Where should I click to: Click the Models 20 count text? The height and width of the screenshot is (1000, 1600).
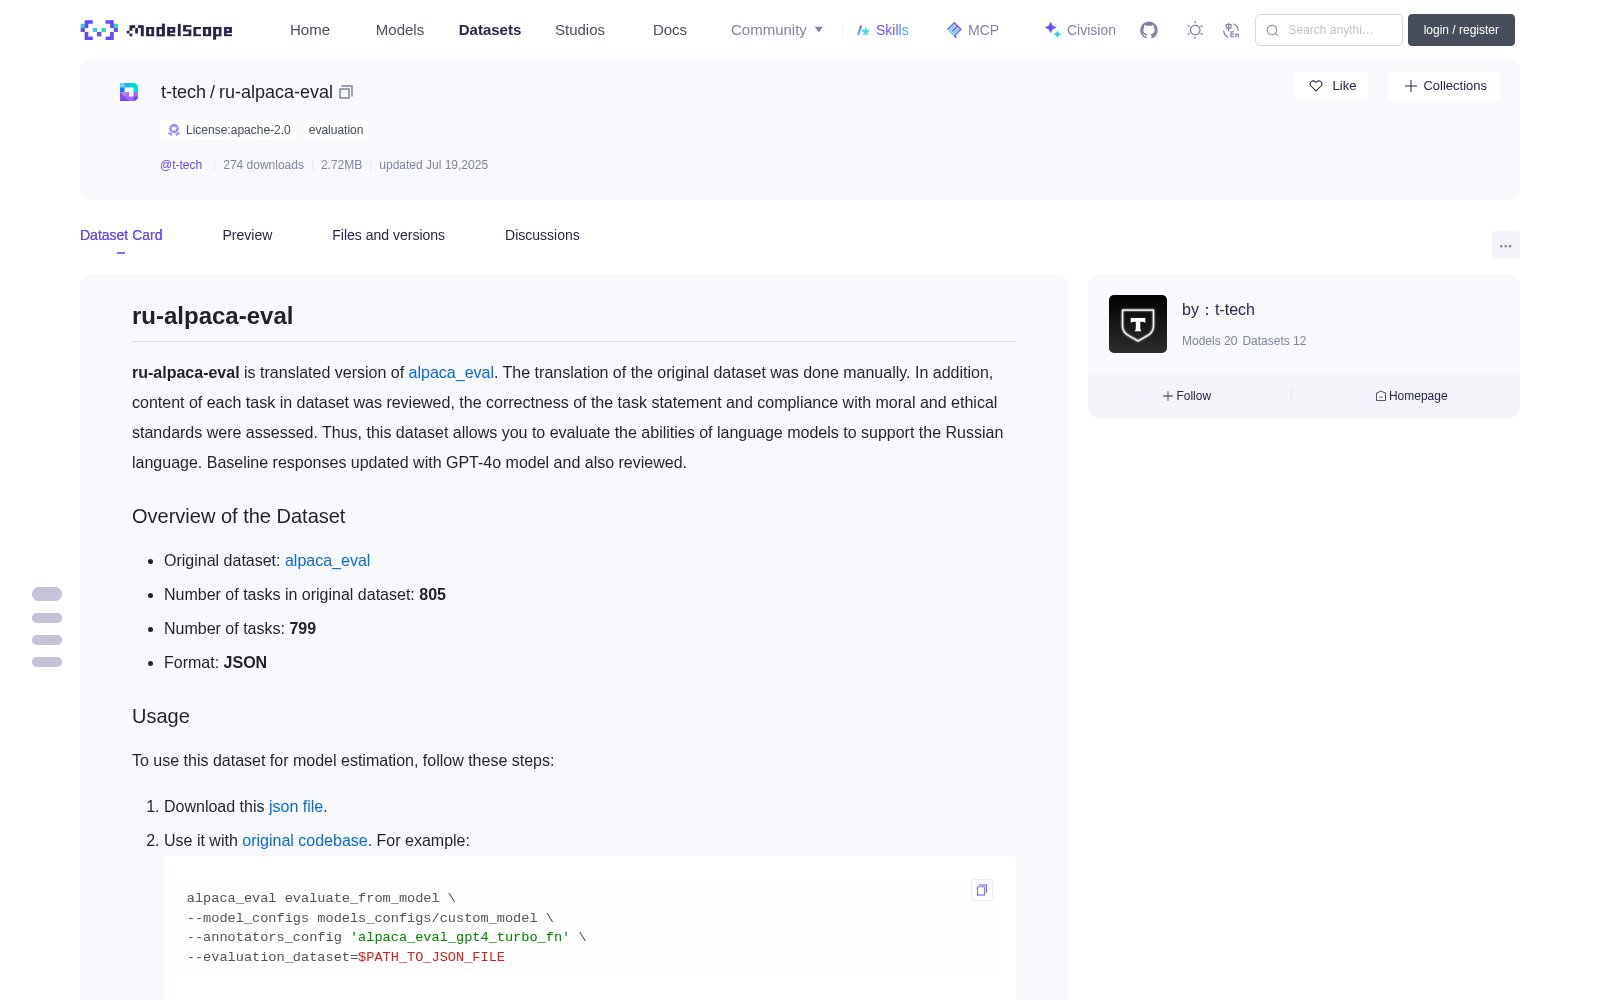click(x=1209, y=341)
